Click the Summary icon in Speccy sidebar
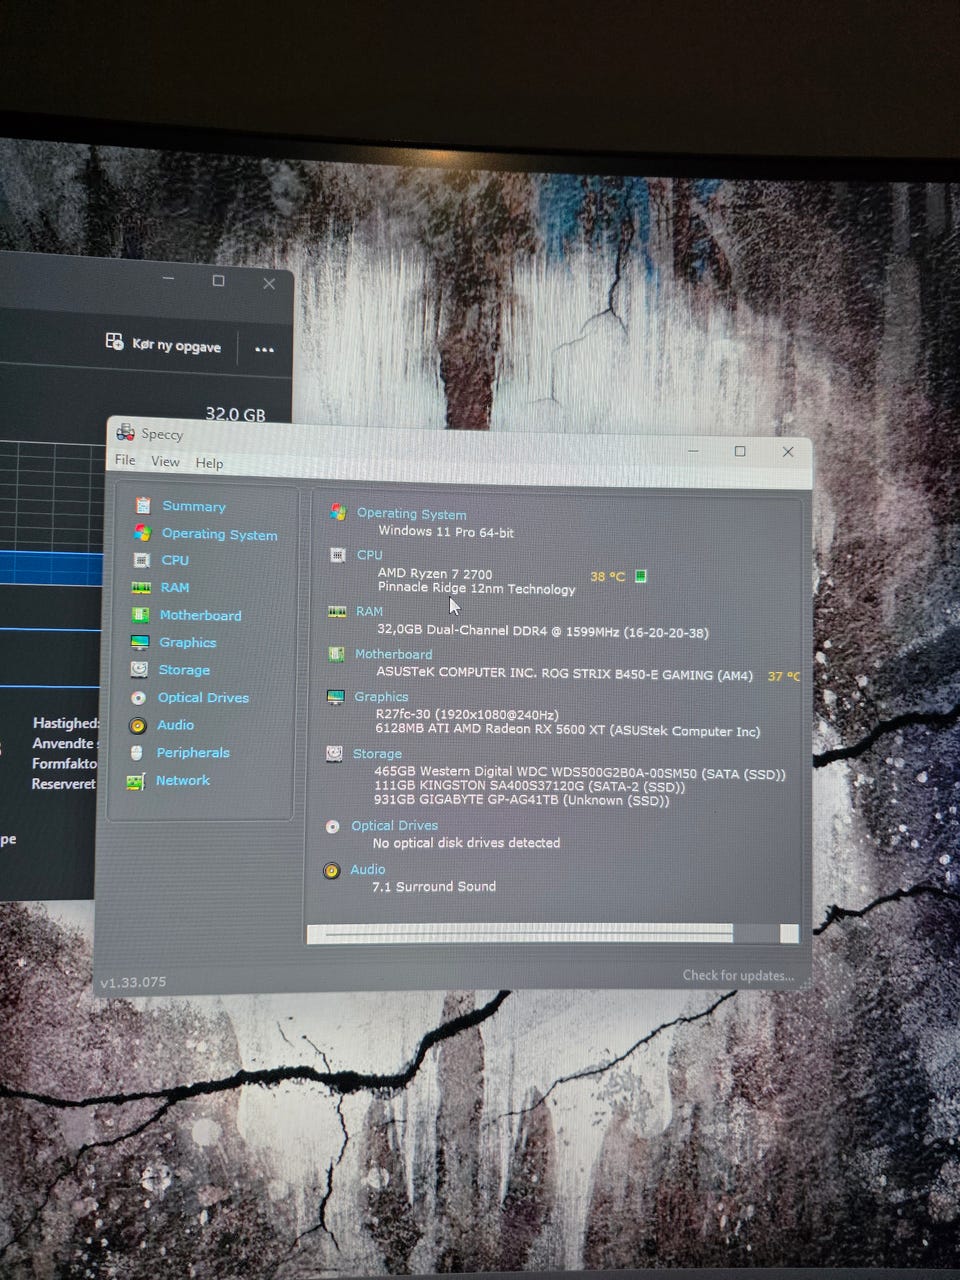Image resolution: width=960 pixels, height=1280 pixels. 143,506
